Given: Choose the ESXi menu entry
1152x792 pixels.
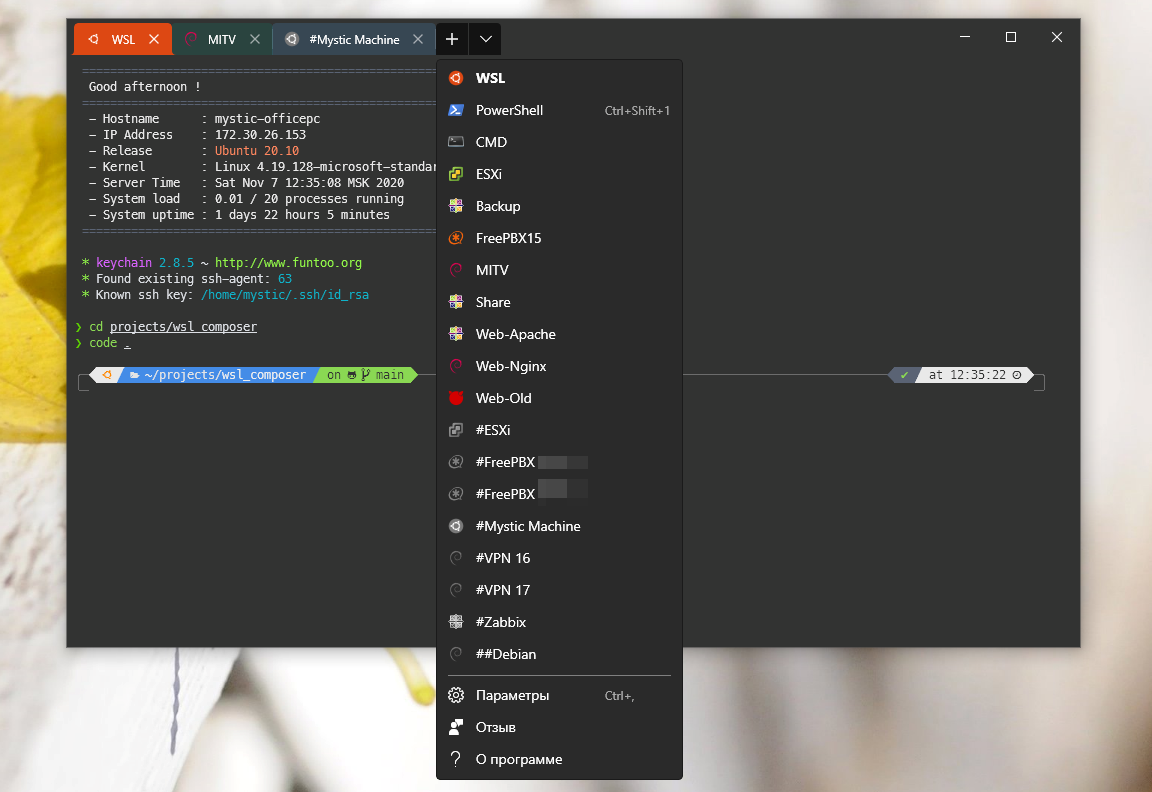Looking at the screenshot, I should pos(559,174).
